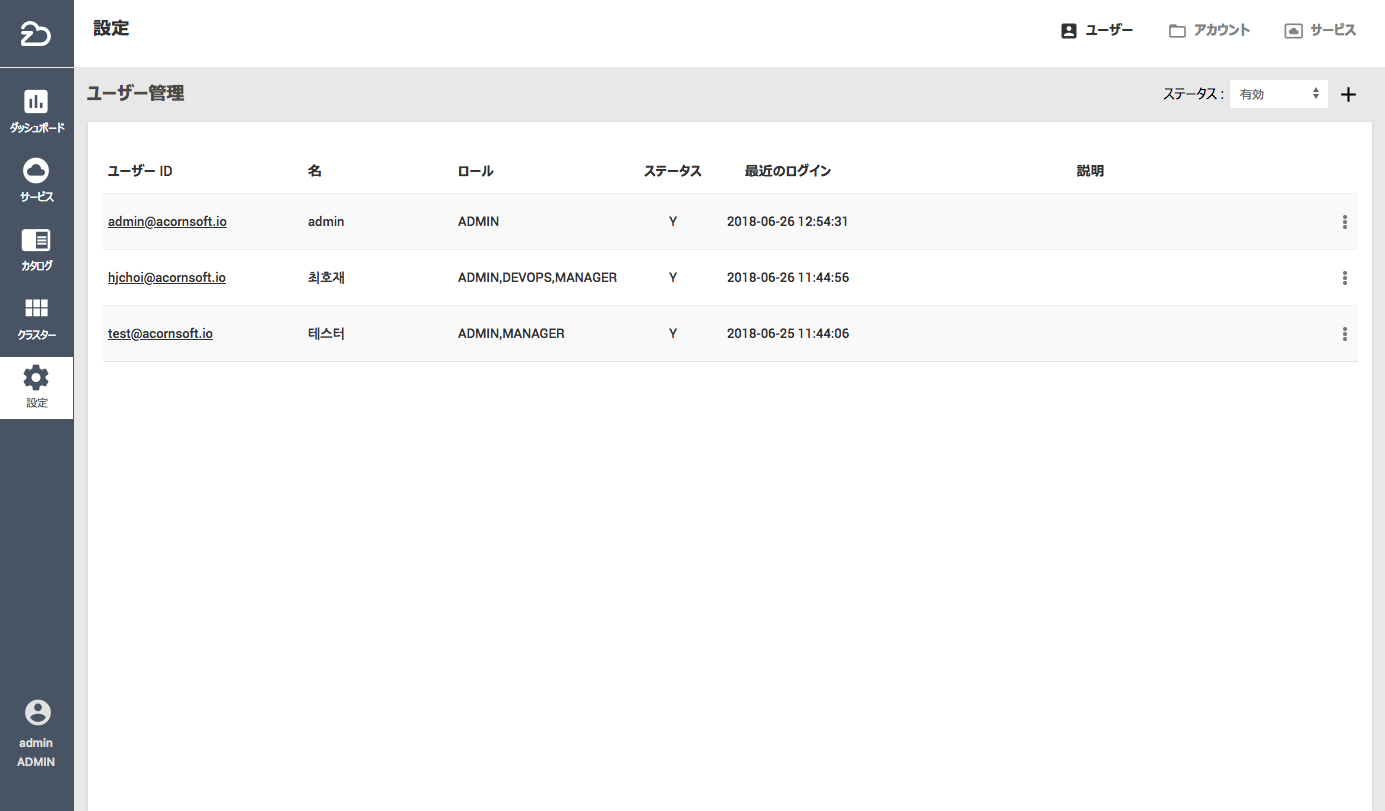The width and height of the screenshot is (1385, 811).
Task: Open the more options menu for test@acornsoft.io
Action: (x=1345, y=334)
